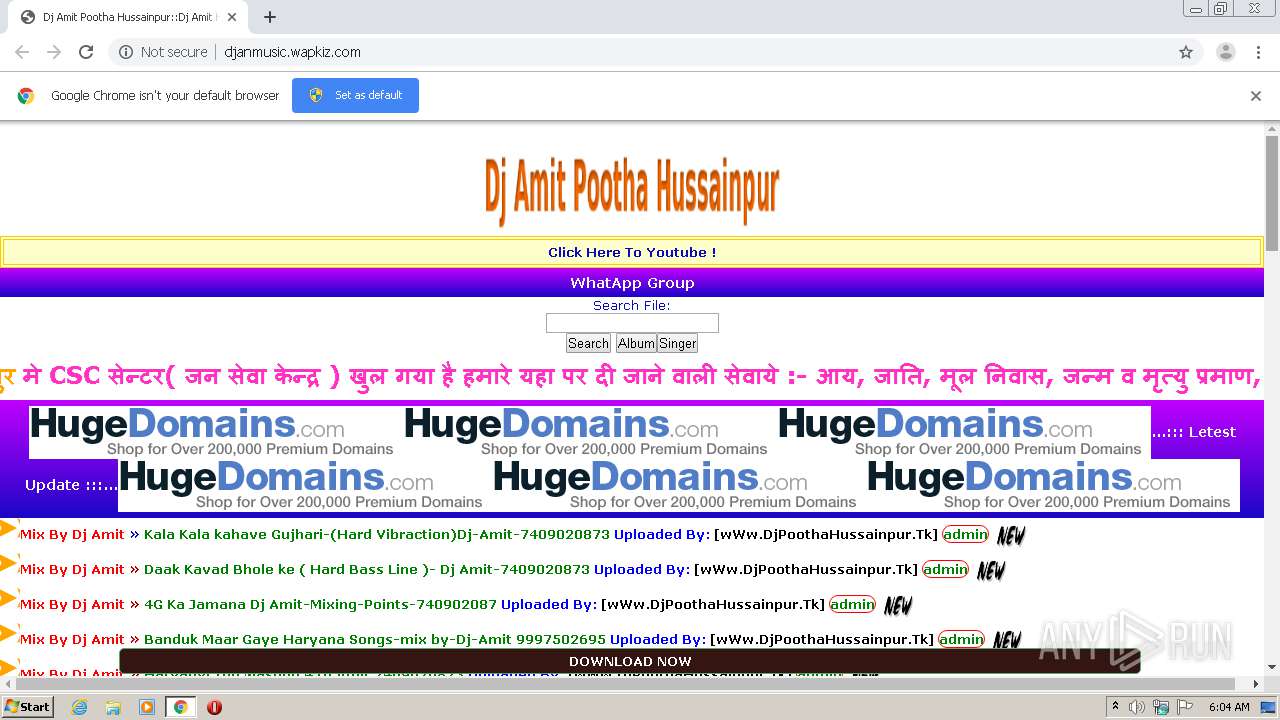Click orange arrow bullet before 4G Ka Jamana row
Image resolution: width=1280 pixels, height=720 pixels.
click(x=9, y=598)
